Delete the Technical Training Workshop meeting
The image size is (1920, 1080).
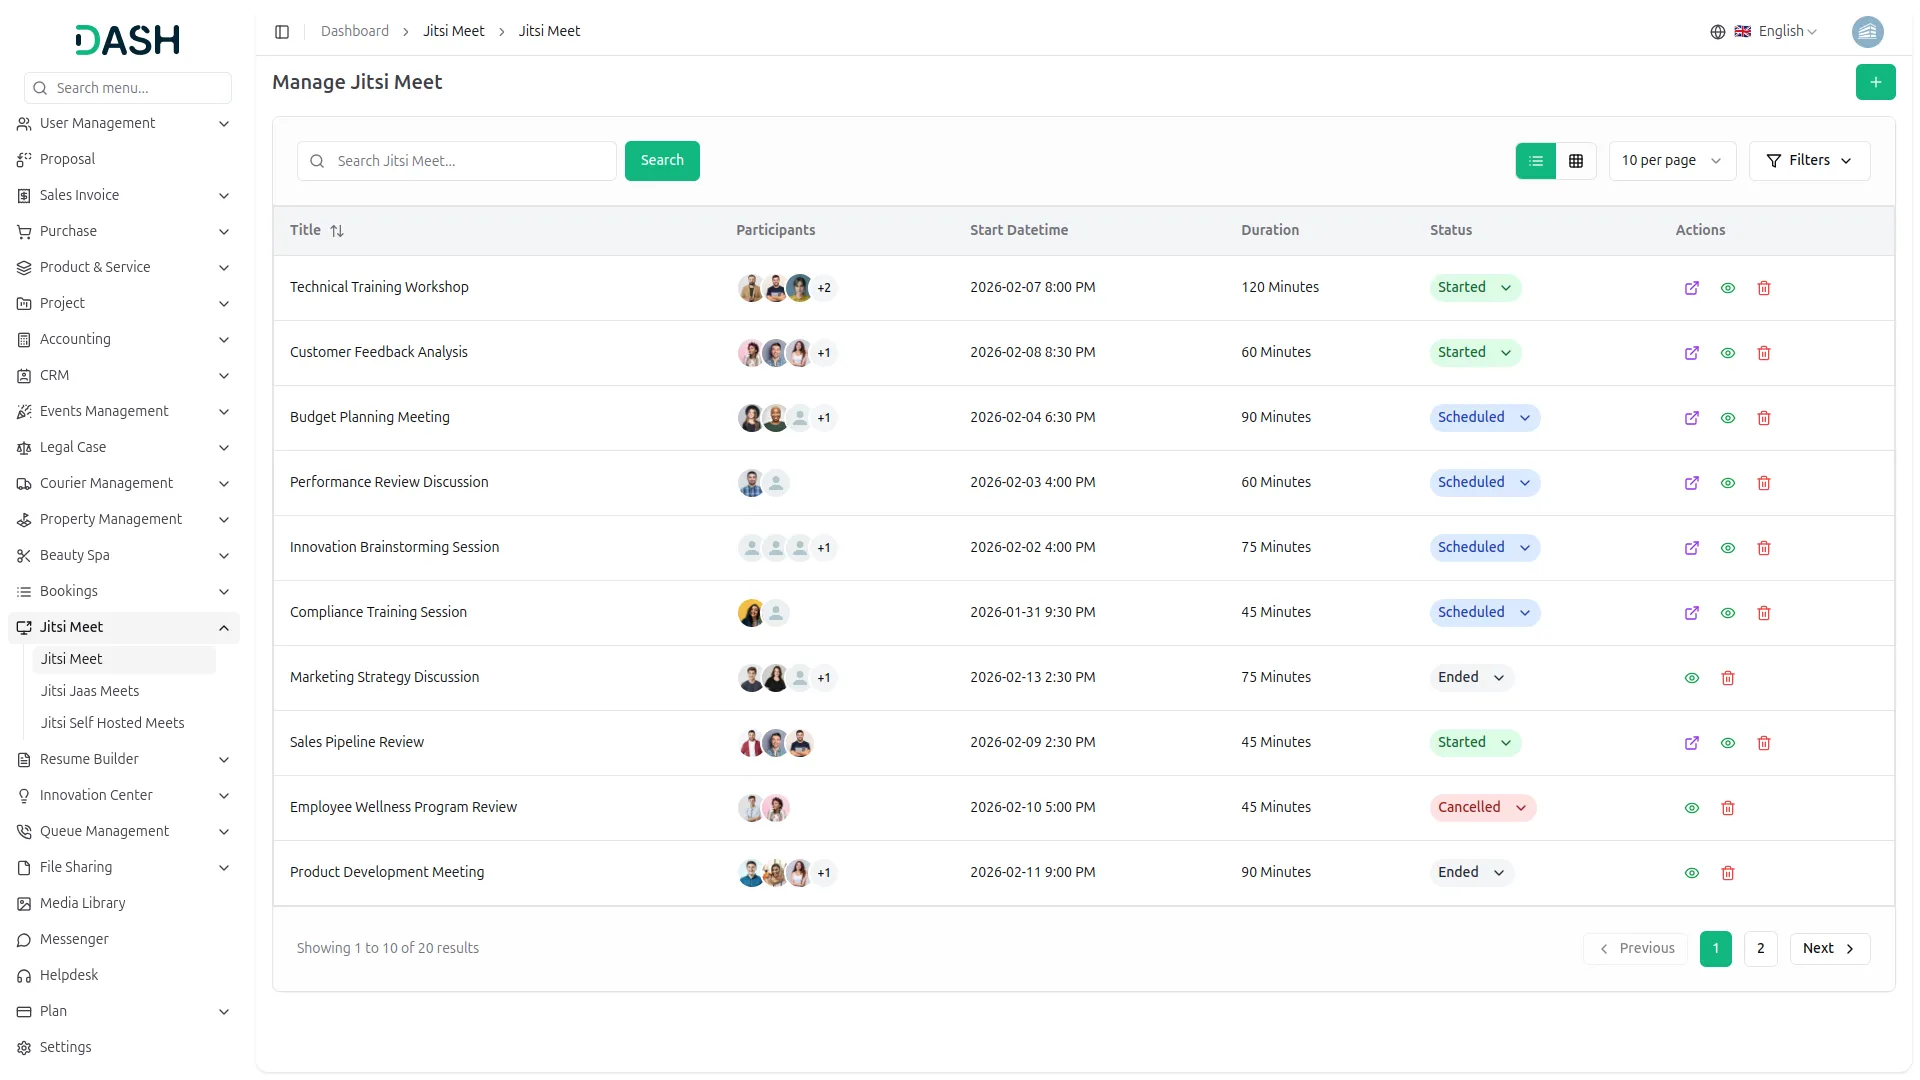coord(1764,288)
